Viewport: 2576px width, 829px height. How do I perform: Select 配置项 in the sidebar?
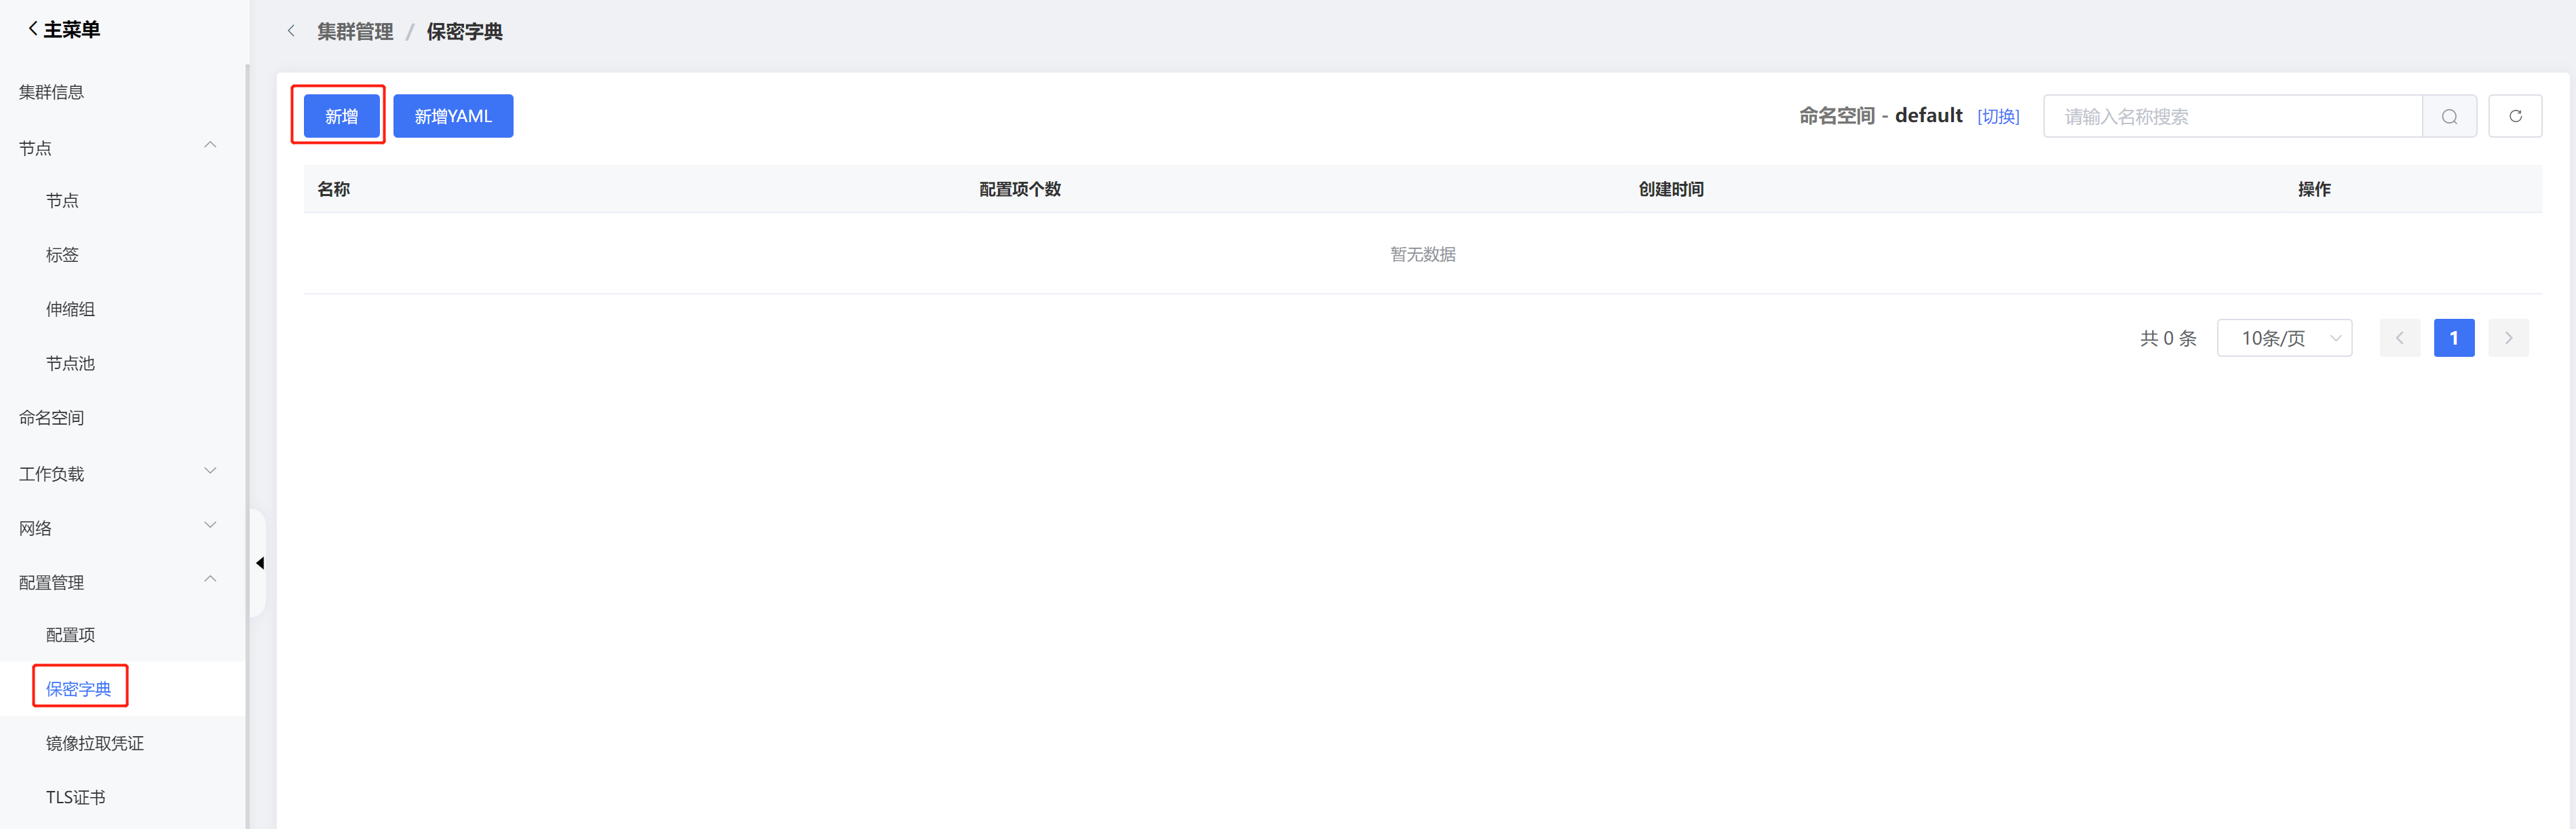71,635
